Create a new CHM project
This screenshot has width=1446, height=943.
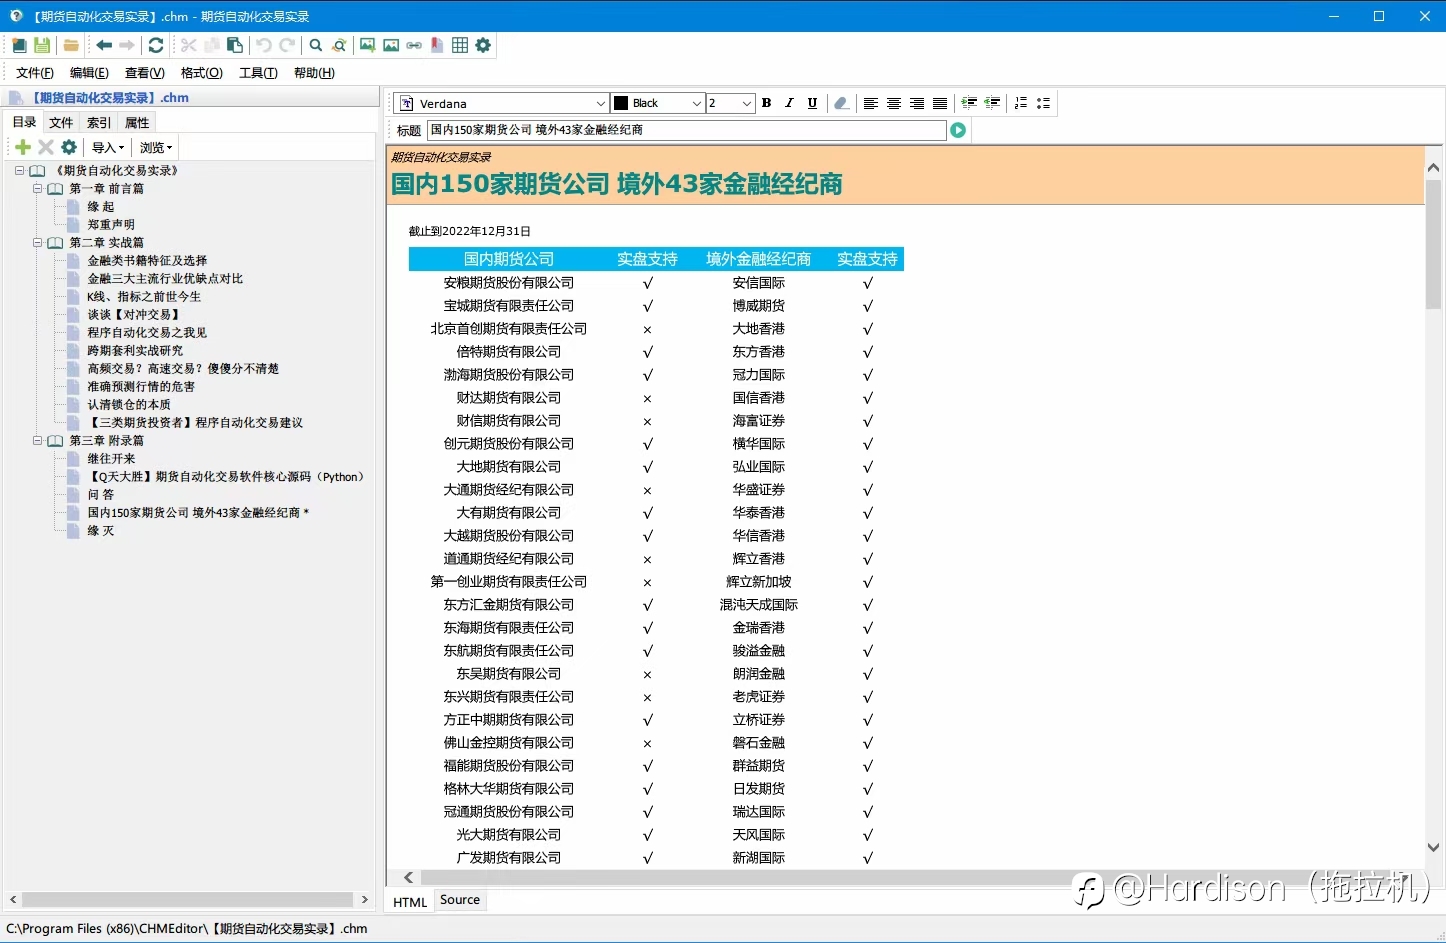[x=19, y=45]
